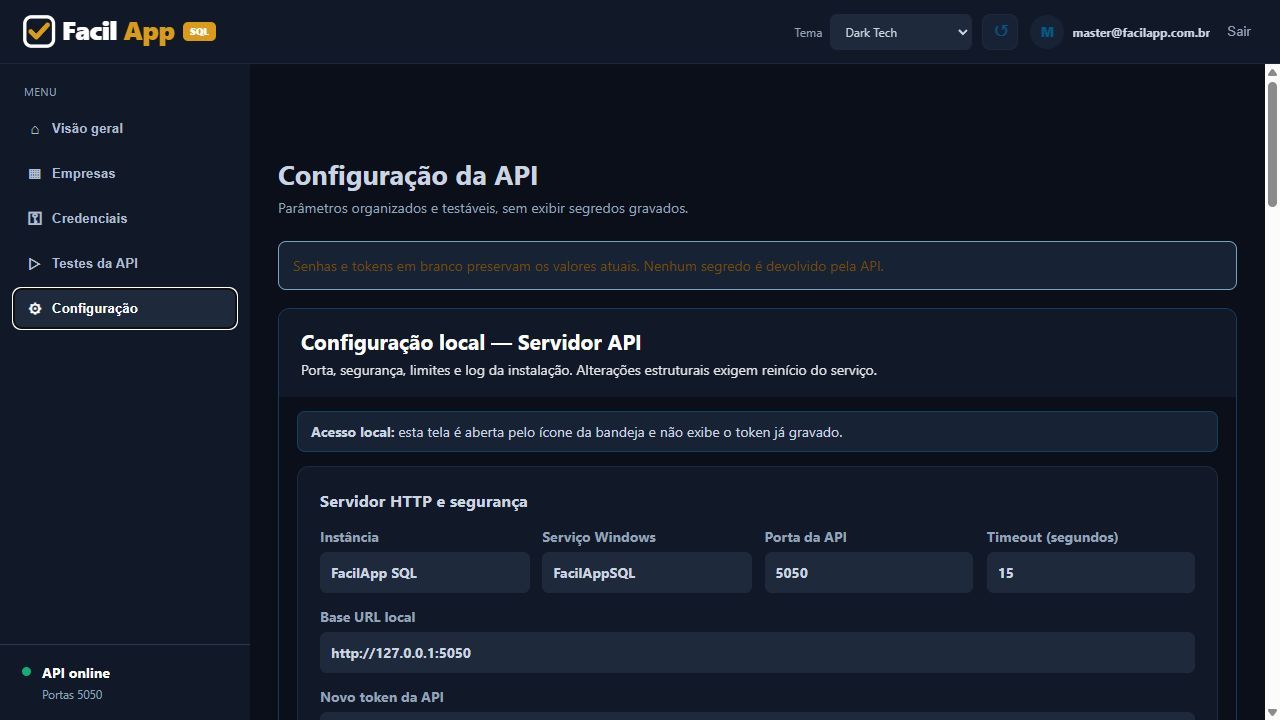The width and height of the screenshot is (1280, 720).
Task: Open the Tema dropdown showing Dark Tech
Action: (901, 32)
